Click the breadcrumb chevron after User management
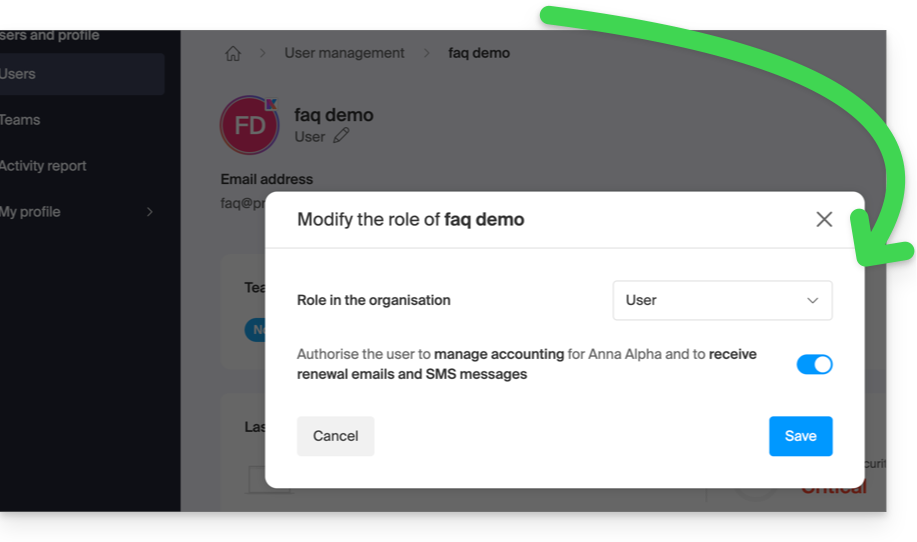Image resolution: width=917 pixels, height=542 pixels. pyautogui.click(x=426, y=53)
